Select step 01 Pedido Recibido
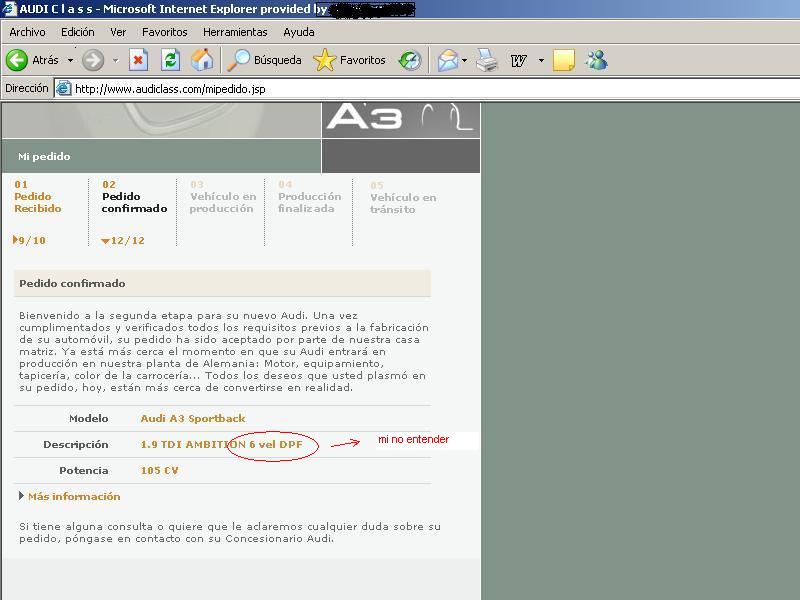Image resolution: width=800 pixels, height=600 pixels. (x=38, y=197)
